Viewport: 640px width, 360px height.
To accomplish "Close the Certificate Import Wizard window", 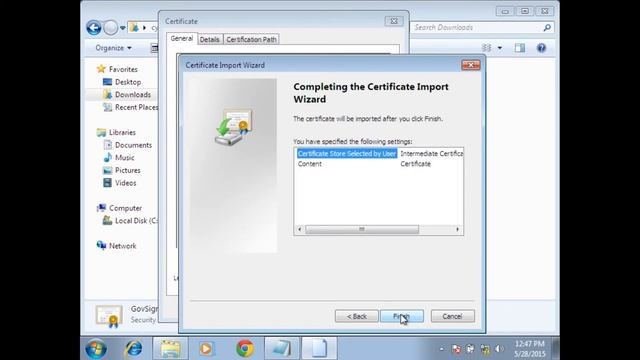I will [470, 65].
